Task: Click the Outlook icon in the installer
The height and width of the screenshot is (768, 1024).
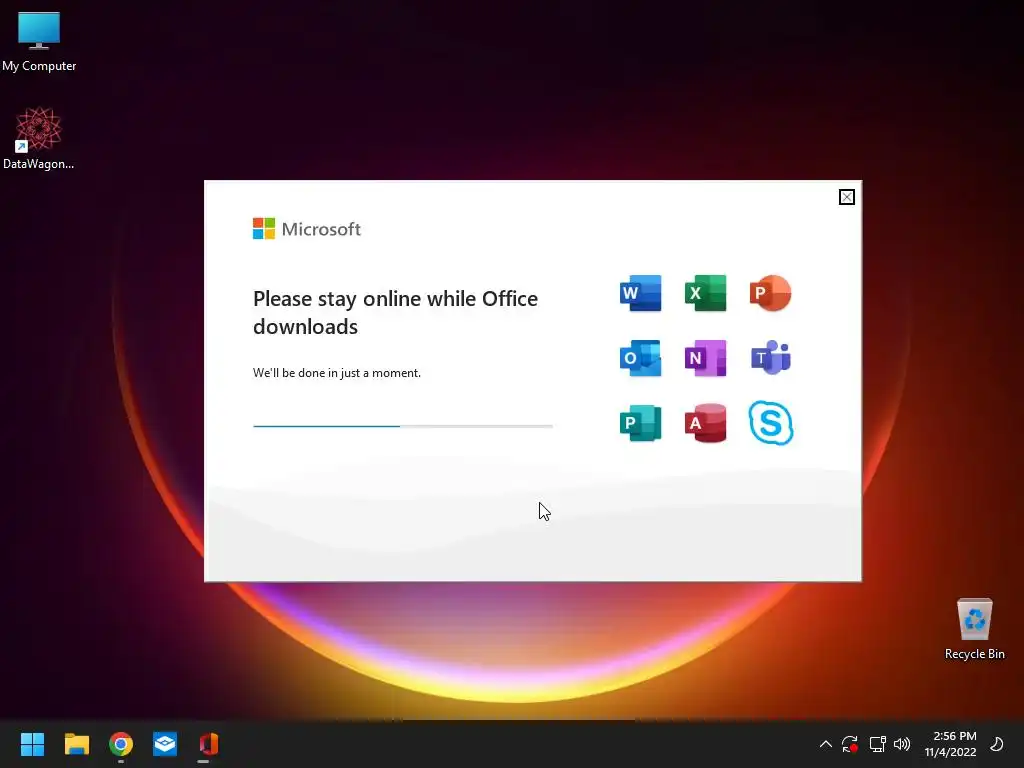Action: click(x=640, y=358)
